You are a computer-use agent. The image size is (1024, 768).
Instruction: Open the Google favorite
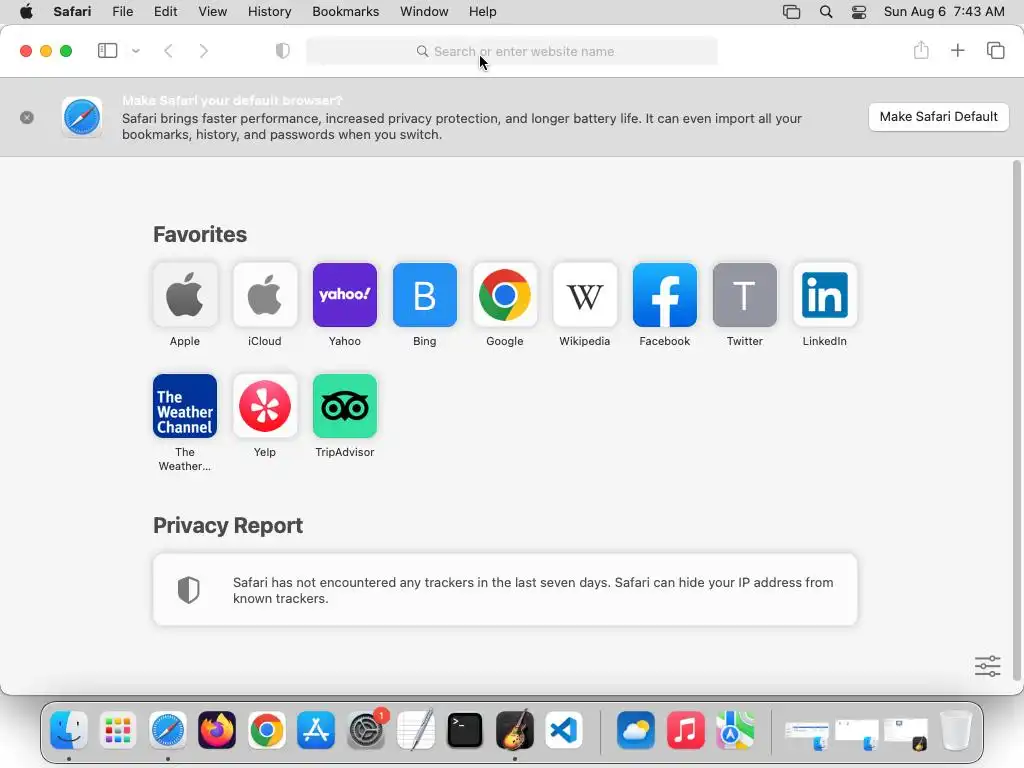(505, 295)
